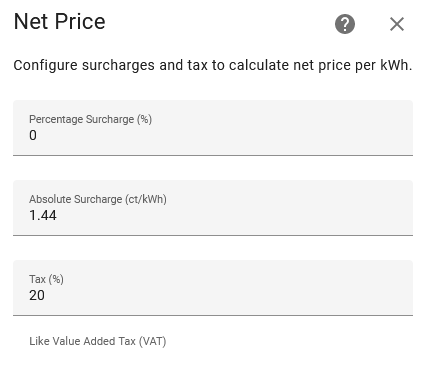Click the Tax (%) label text

(46, 279)
